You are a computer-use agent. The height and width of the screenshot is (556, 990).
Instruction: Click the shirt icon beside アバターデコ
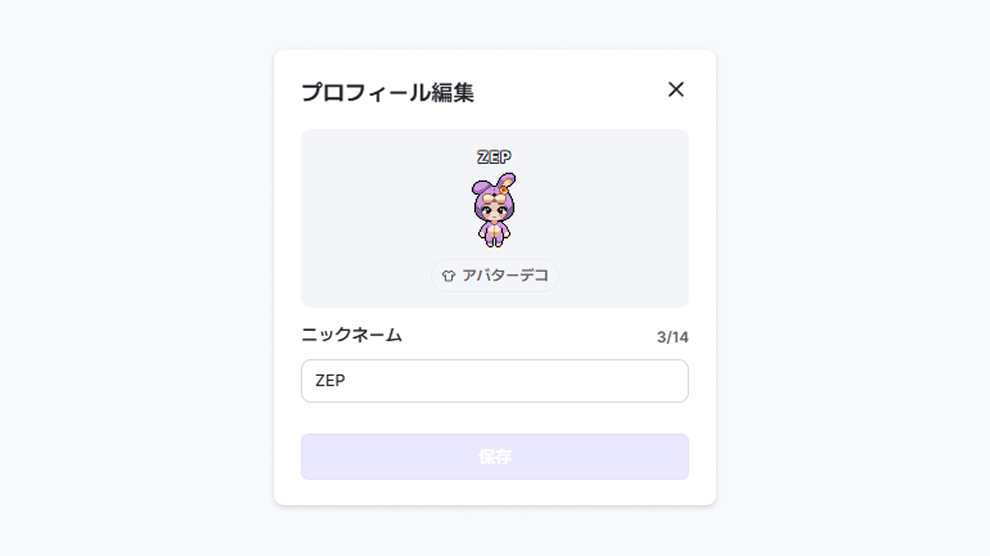pyautogui.click(x=448, y=276)
